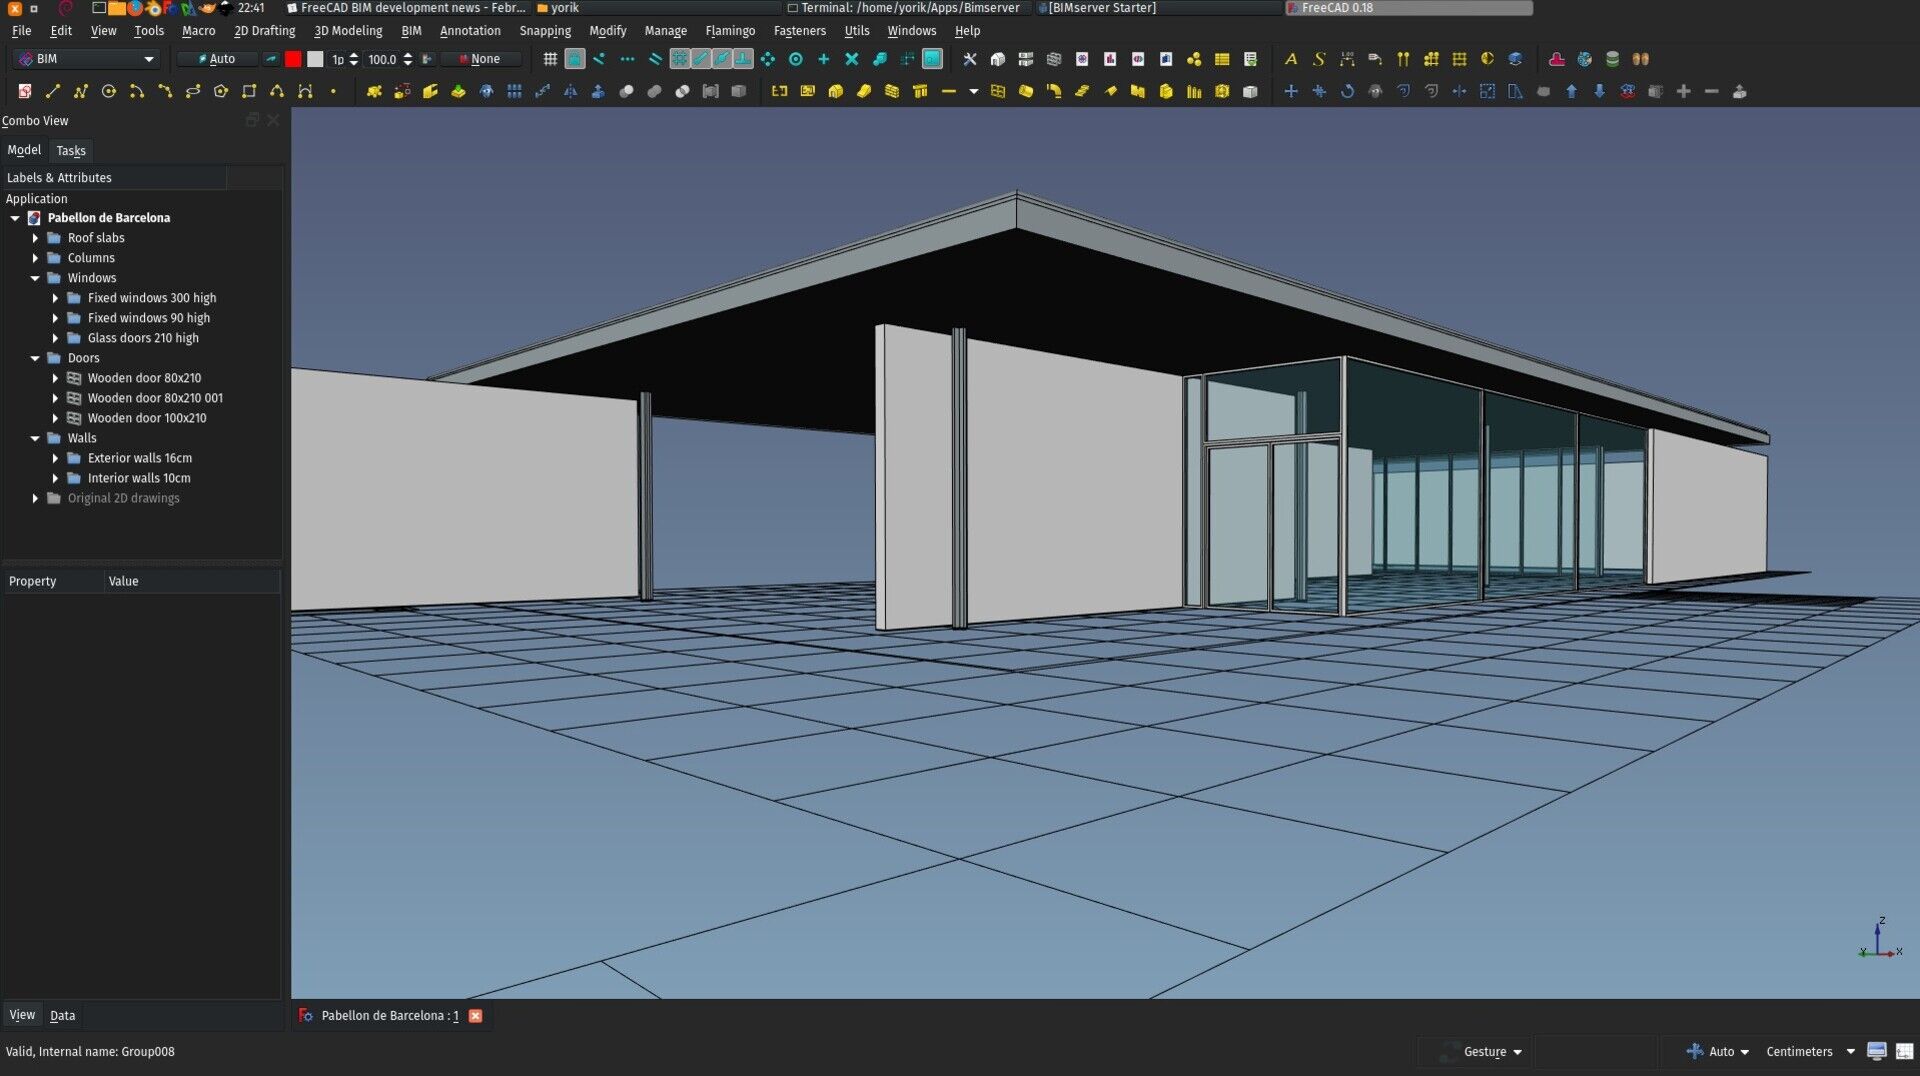Expand the Roof slabs group
1920x1076 pixels.
click(x=37, y=238)
